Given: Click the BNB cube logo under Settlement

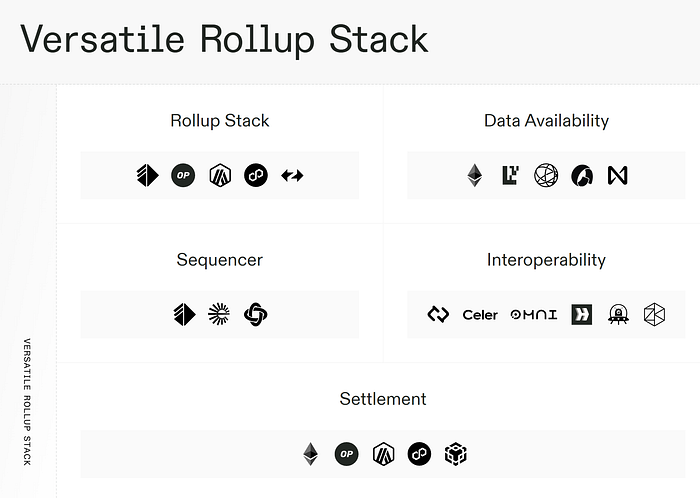Looking at the screenshot, I should 456,454.
